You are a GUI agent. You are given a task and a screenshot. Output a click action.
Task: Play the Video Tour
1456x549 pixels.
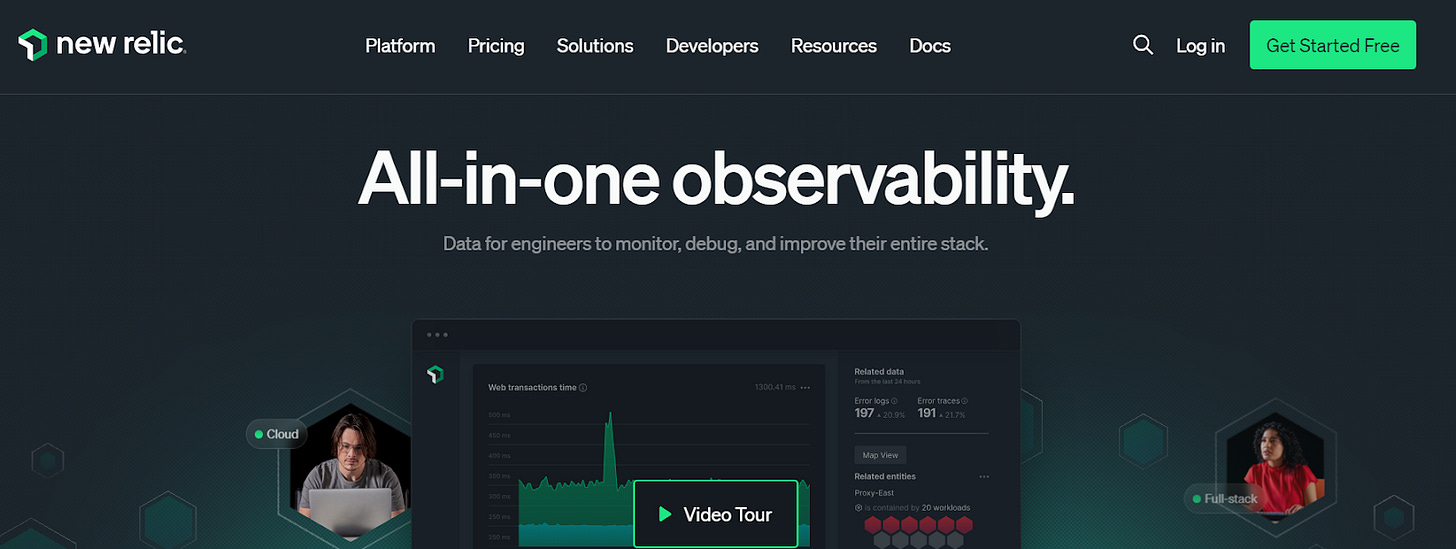[x=716, y=514]
